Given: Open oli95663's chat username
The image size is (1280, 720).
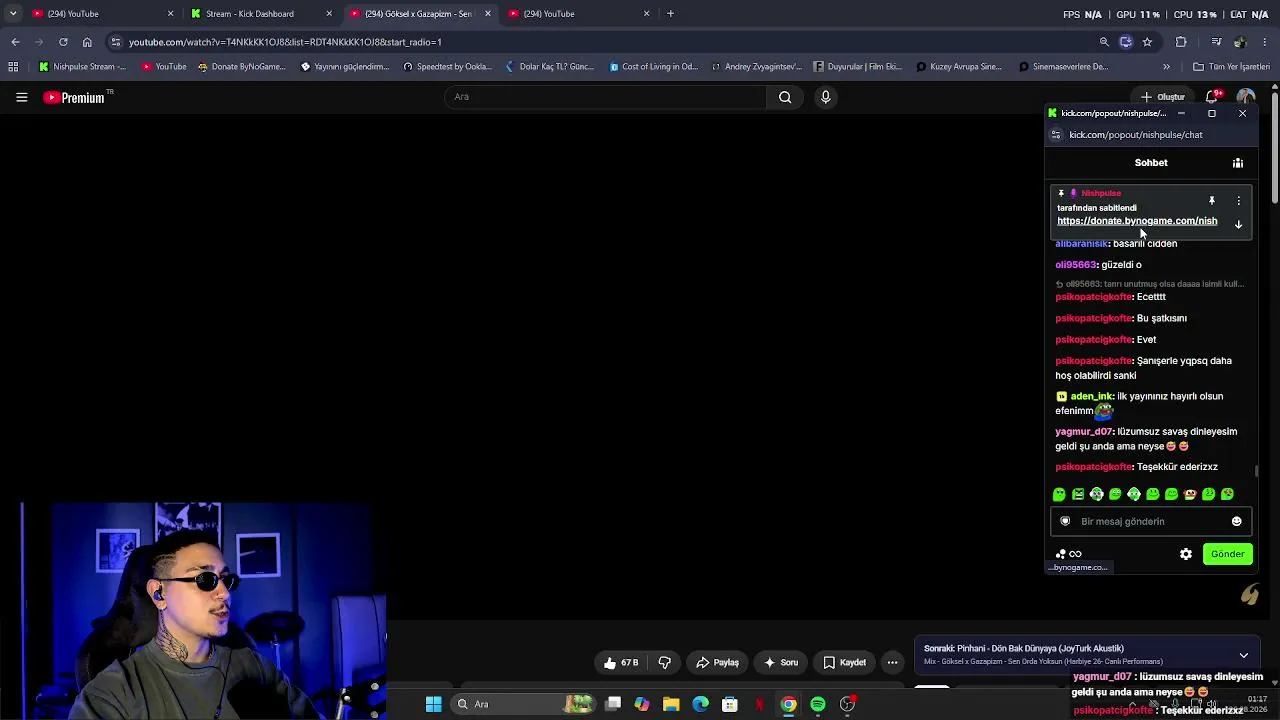Looking at the screenshot, I should tap(1076, 265).
